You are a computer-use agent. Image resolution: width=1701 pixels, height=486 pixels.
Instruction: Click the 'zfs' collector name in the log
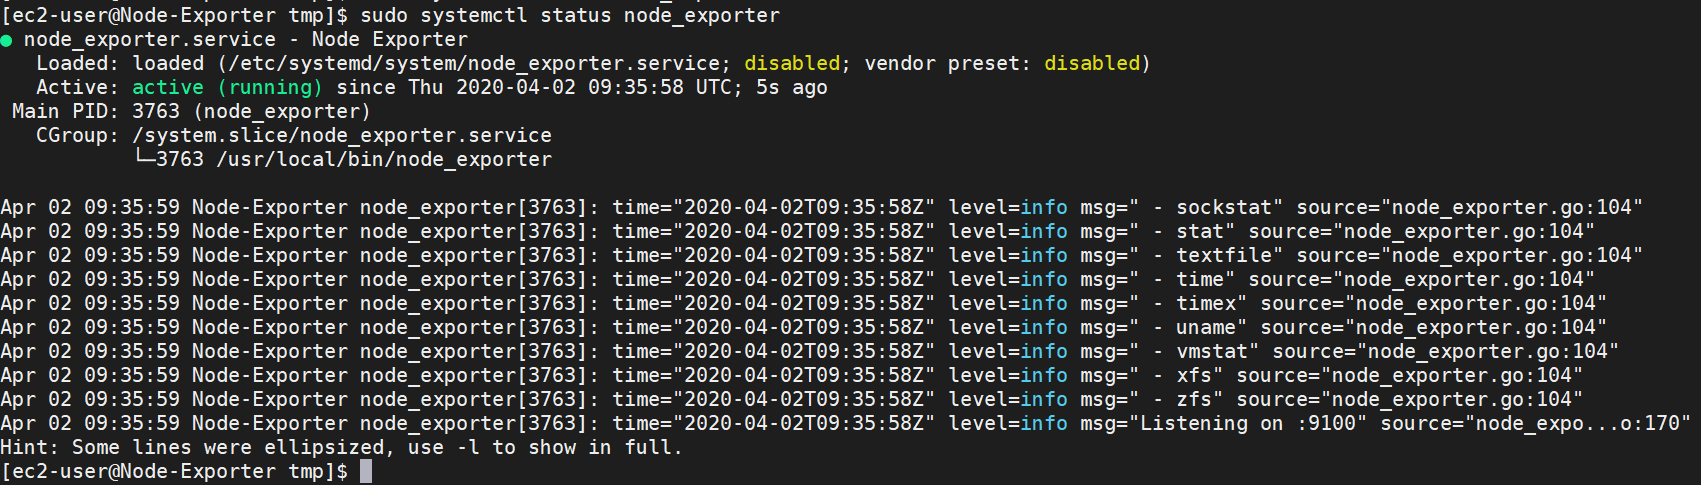(1194, 400)
